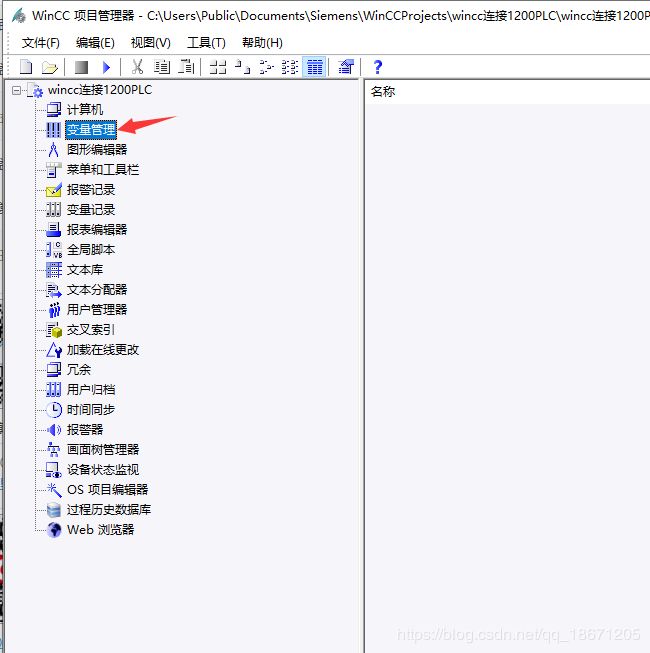650x653 pixels.
Task: Click the blue question mark help icon
Action: pos(378,67)
